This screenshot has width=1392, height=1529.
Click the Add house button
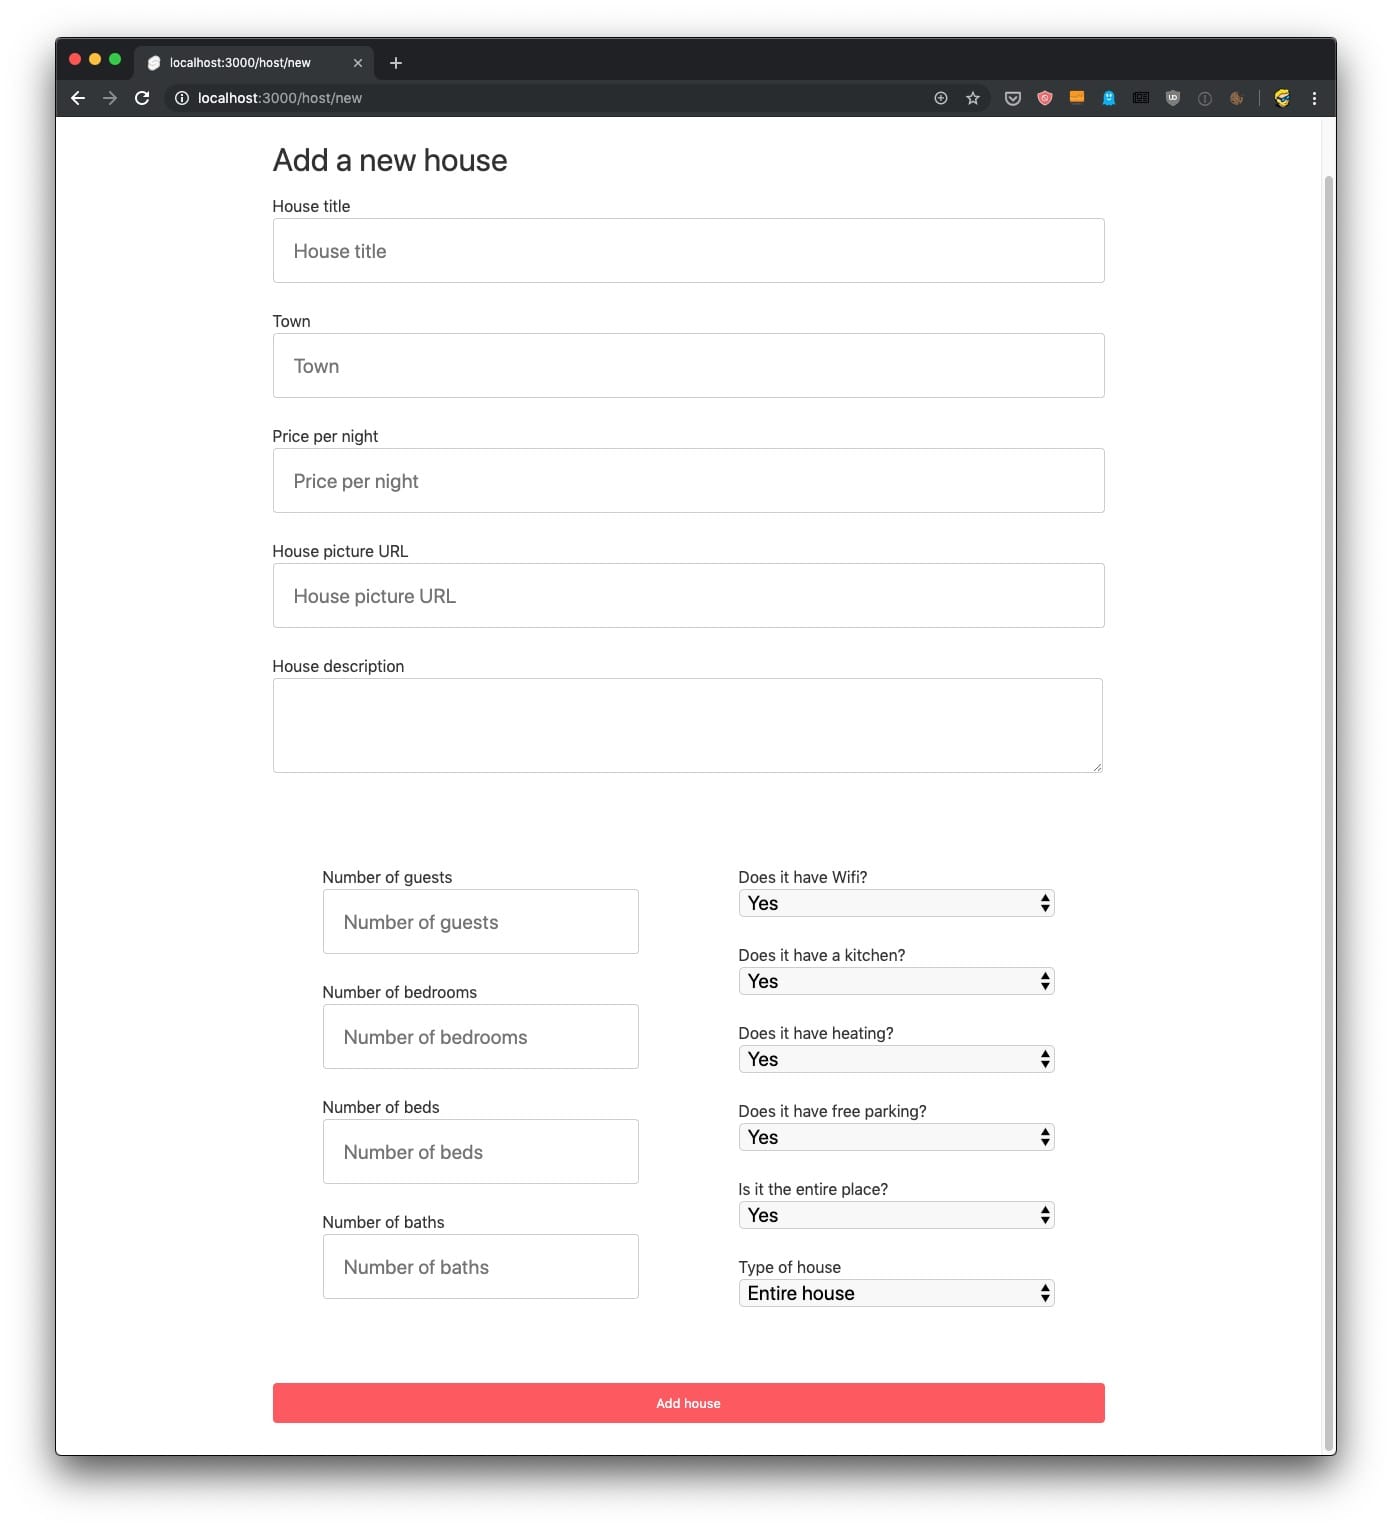688,1403
